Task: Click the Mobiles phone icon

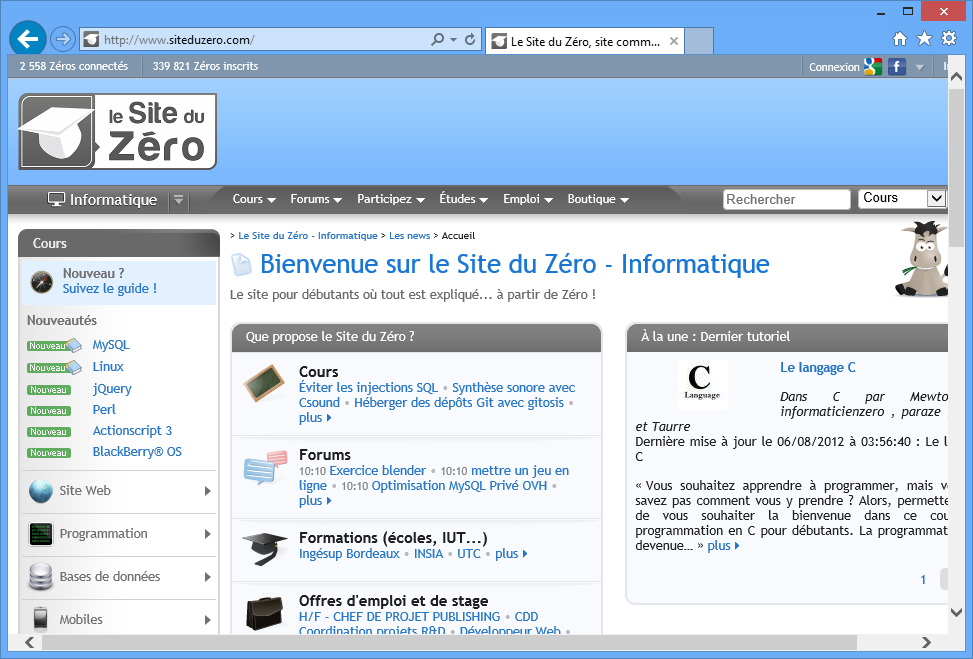Action: [x=40, y=619]
